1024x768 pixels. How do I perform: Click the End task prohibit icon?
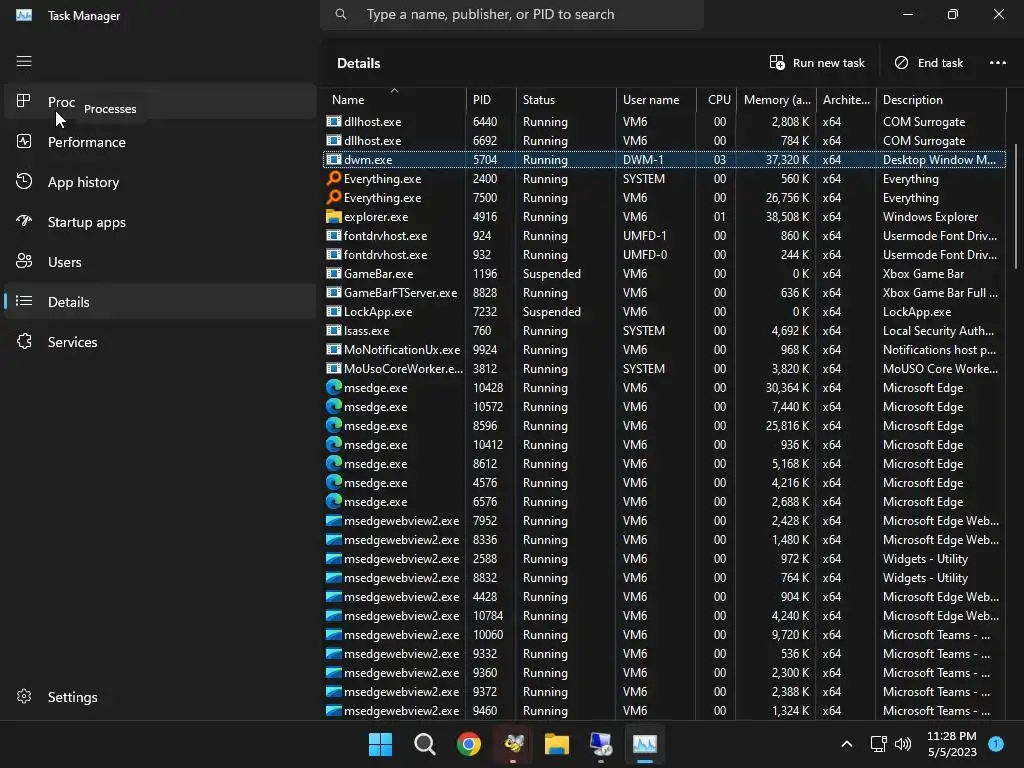point(901,62)
